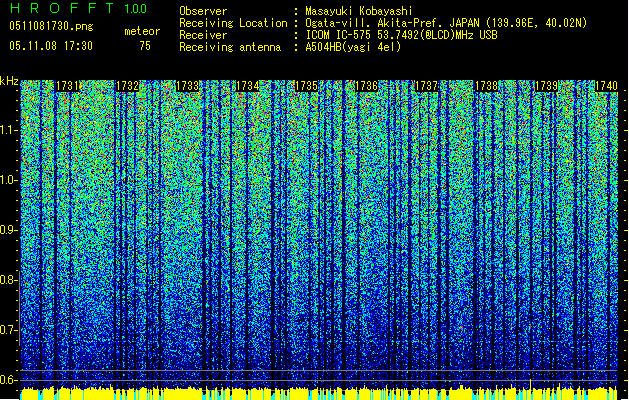Click the 0.6 frequency axis label

(8, 380)
